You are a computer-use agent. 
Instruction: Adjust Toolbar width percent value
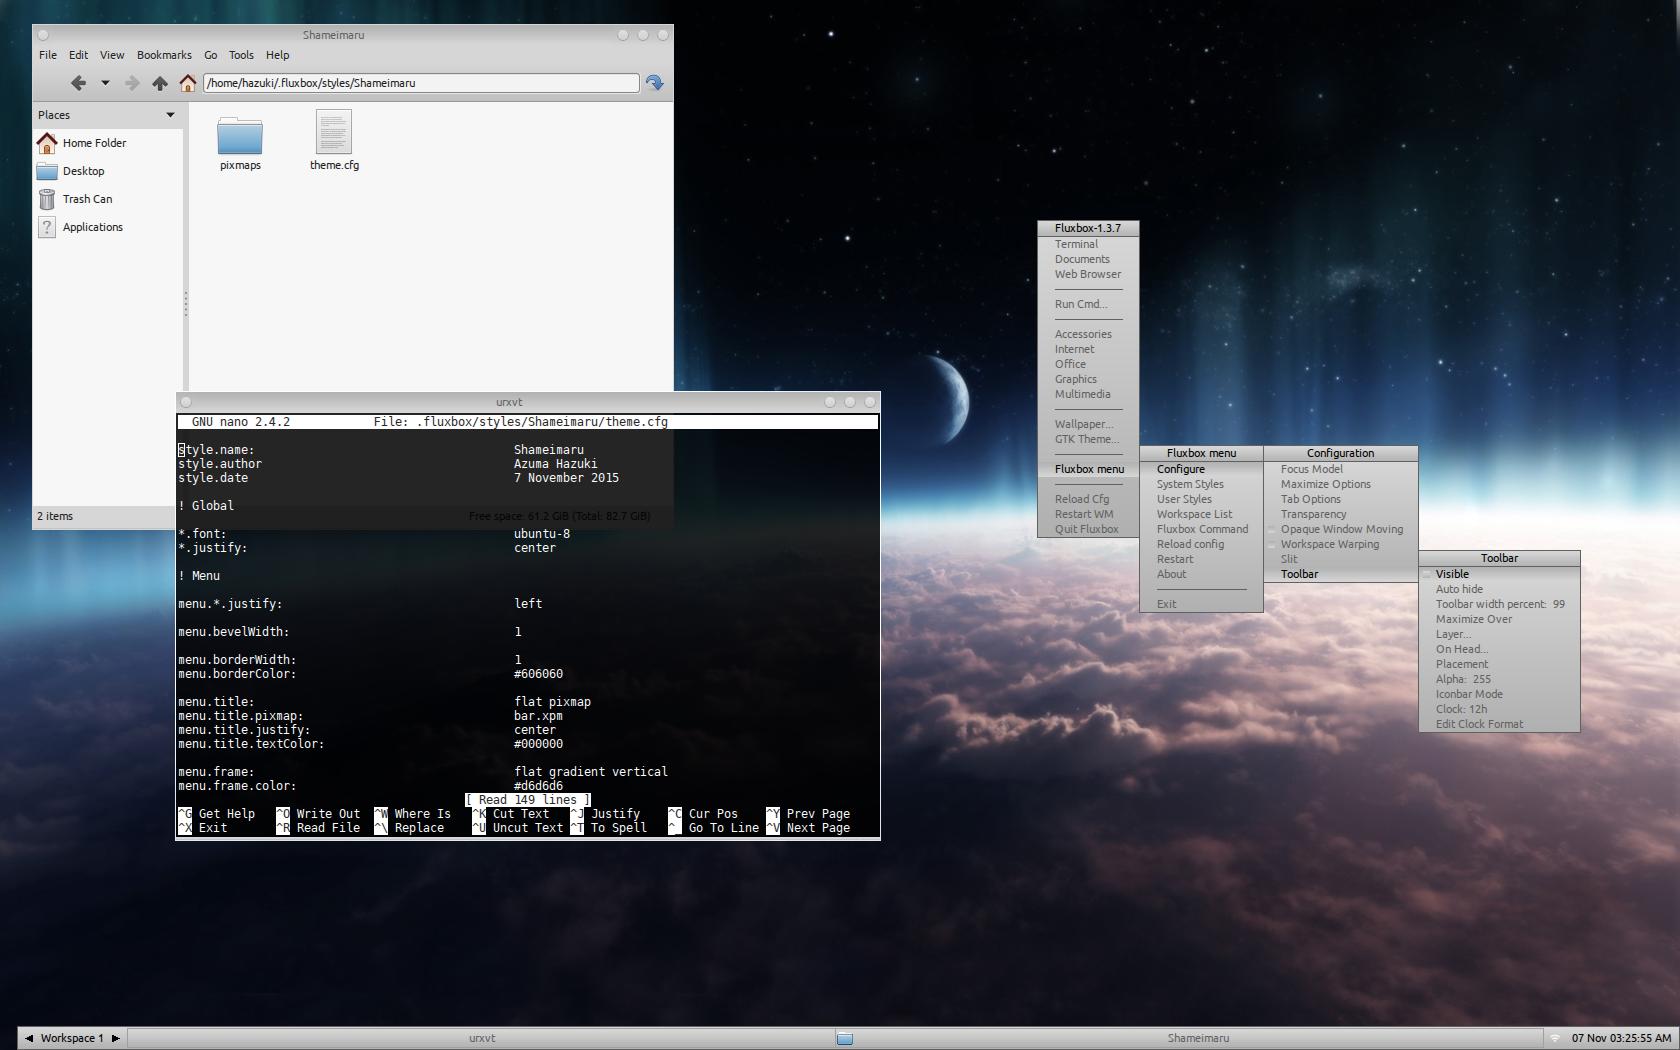[1499, 604]
